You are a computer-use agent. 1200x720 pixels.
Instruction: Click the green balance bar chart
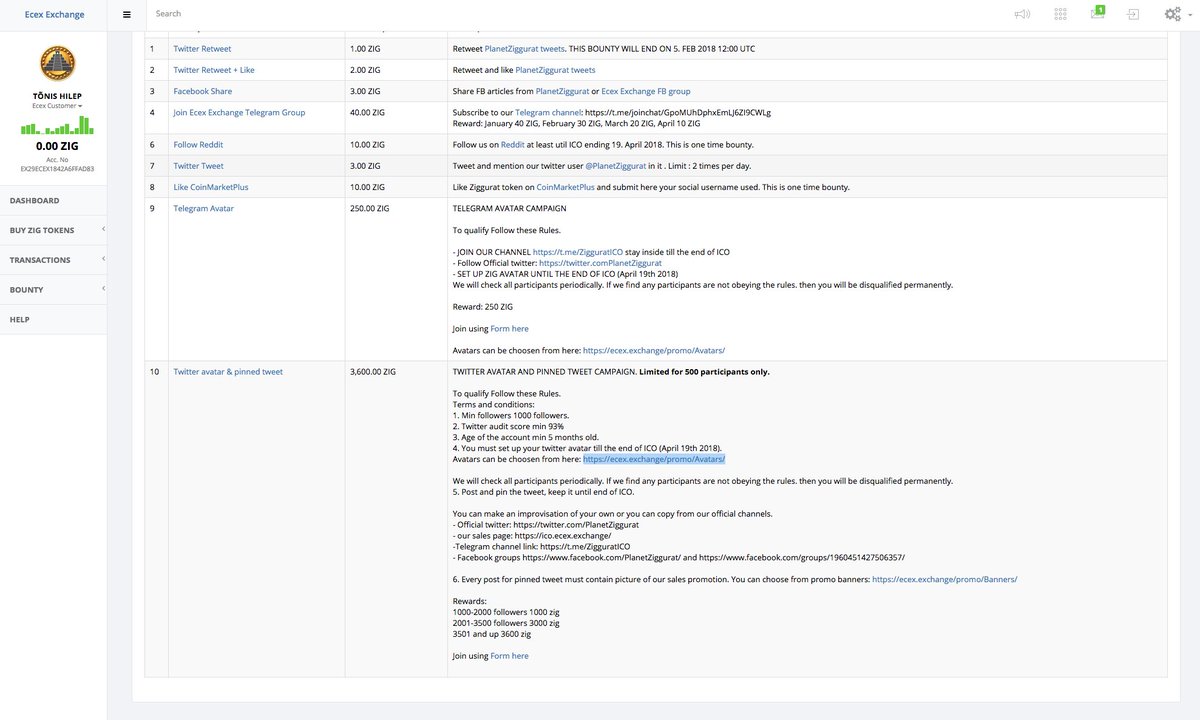click(58, 125)
